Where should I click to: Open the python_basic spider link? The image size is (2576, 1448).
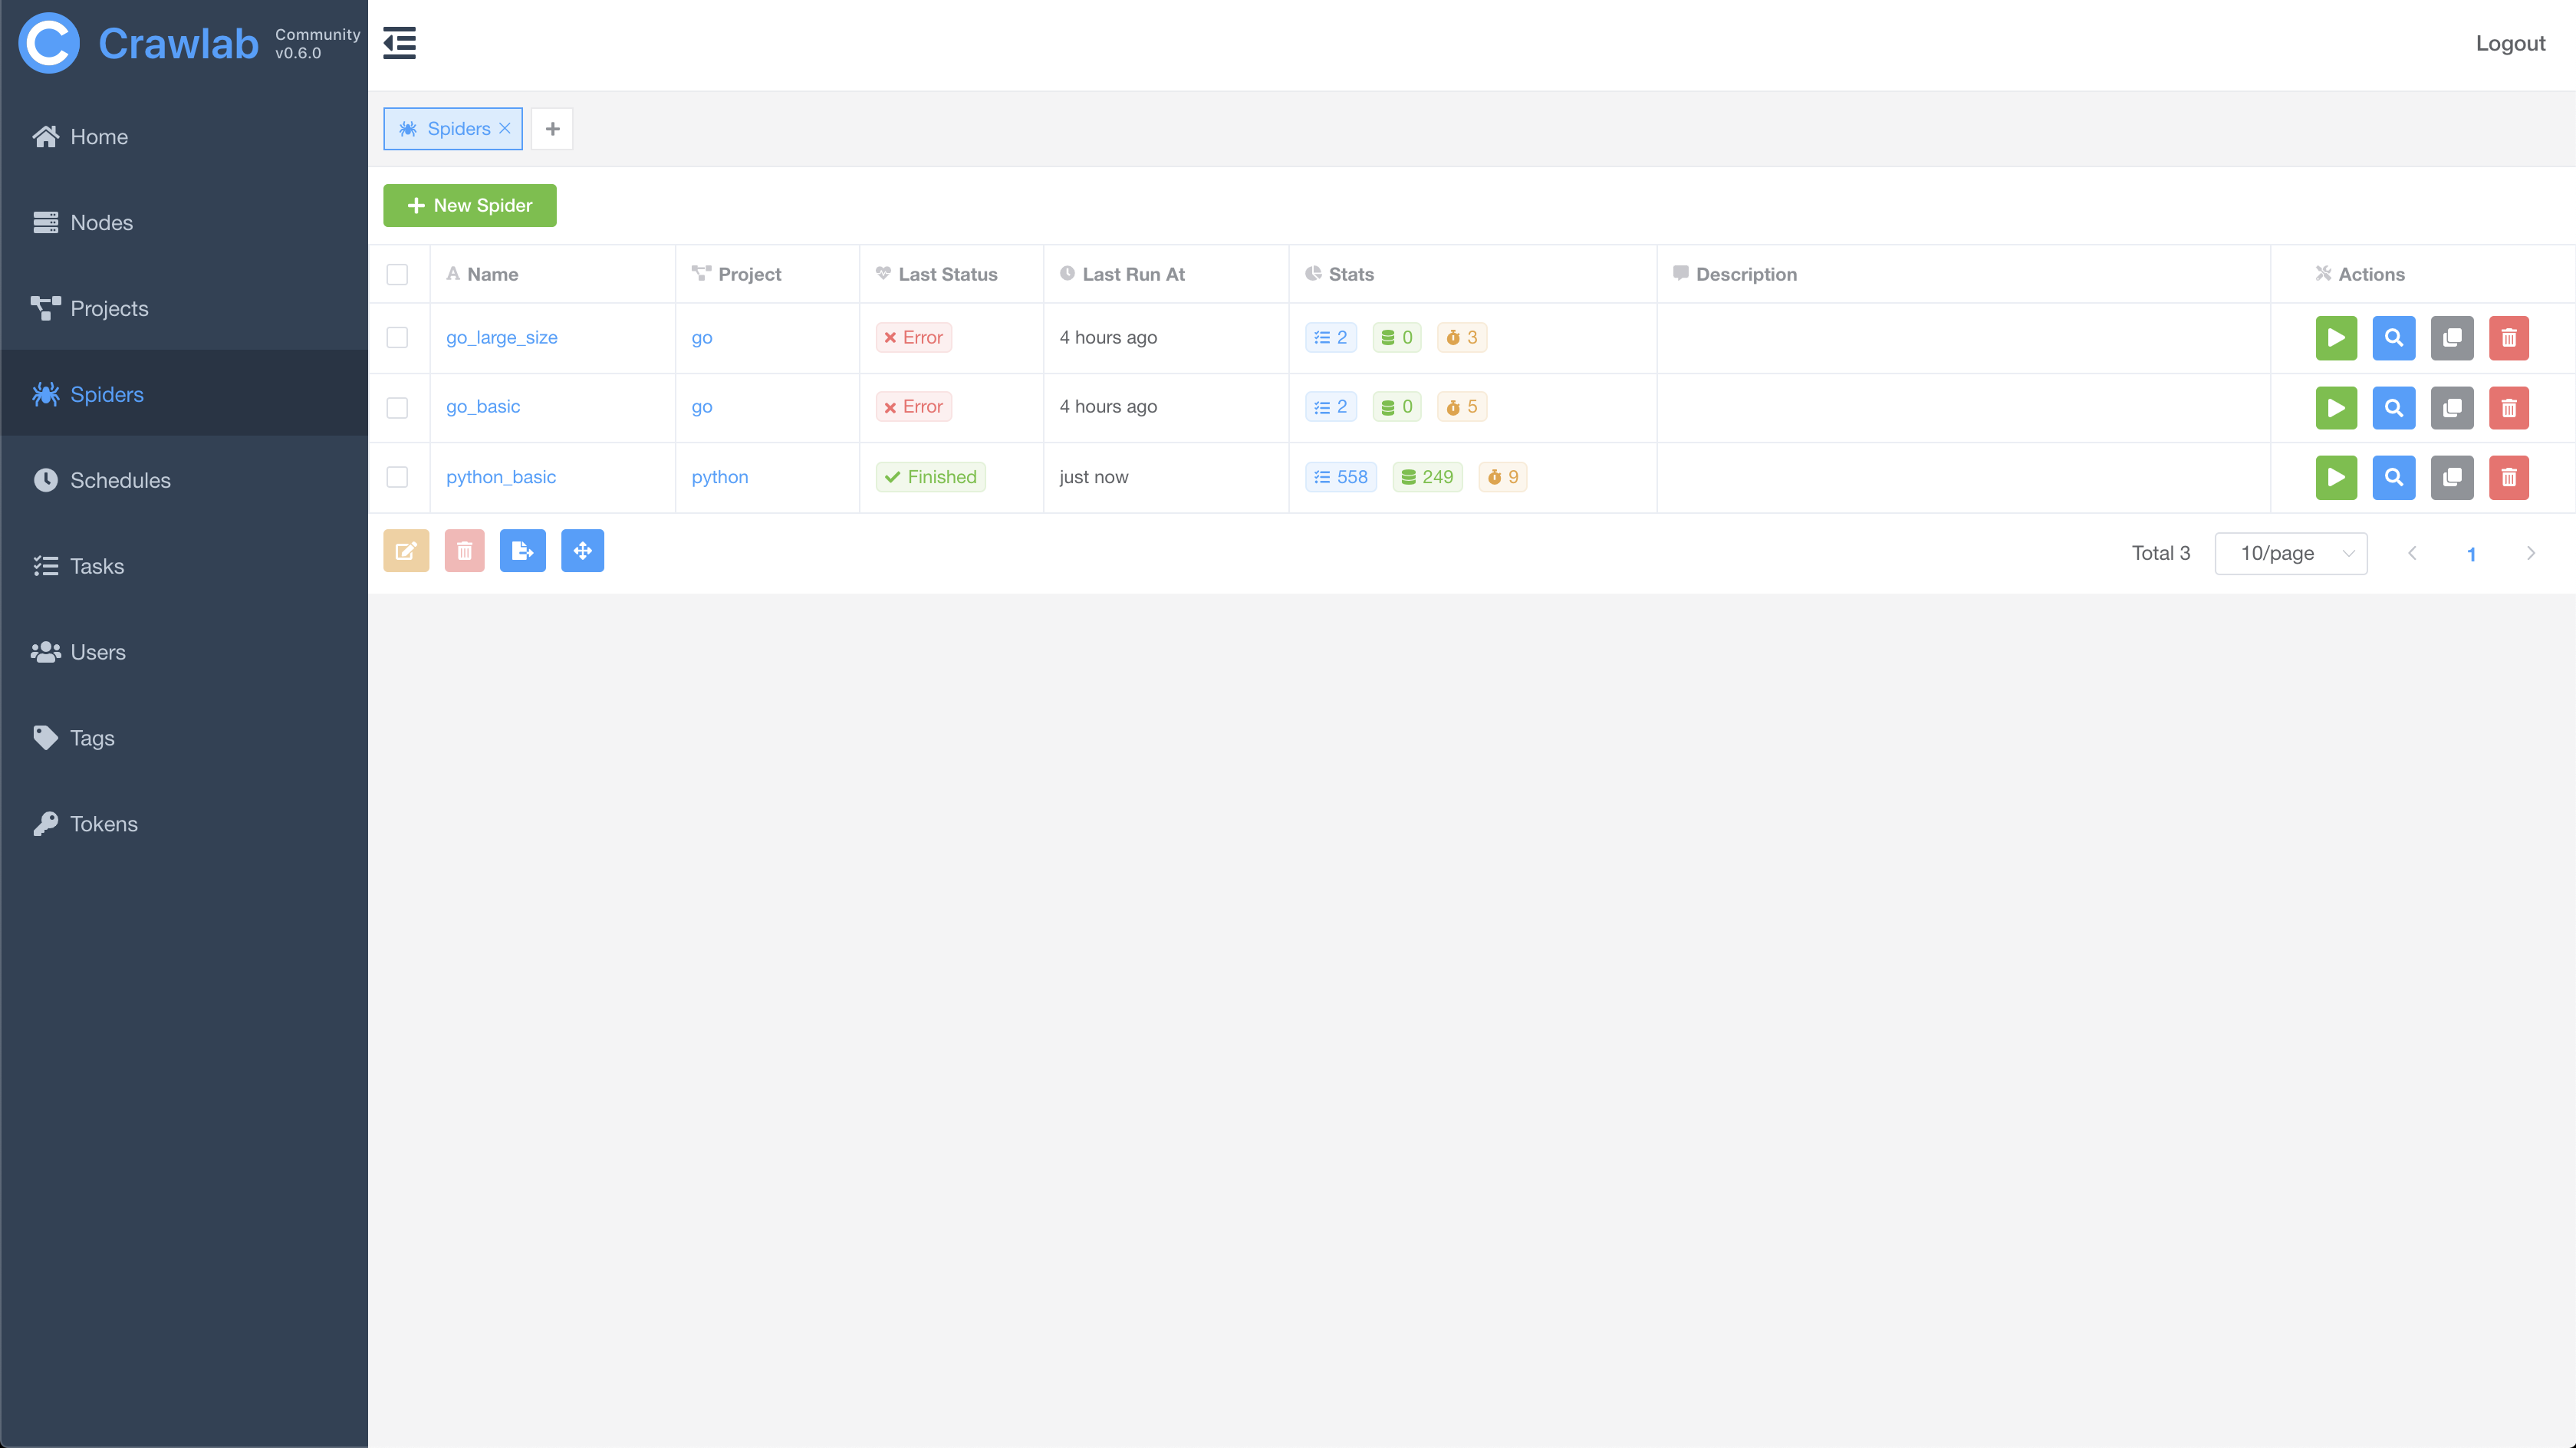click(x=500, y=477)
